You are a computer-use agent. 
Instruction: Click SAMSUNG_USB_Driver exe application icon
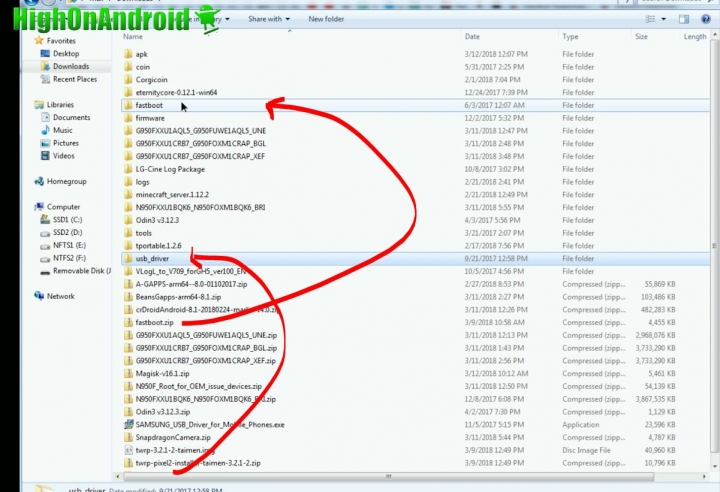pyautogui.click(x=129, y=424)
